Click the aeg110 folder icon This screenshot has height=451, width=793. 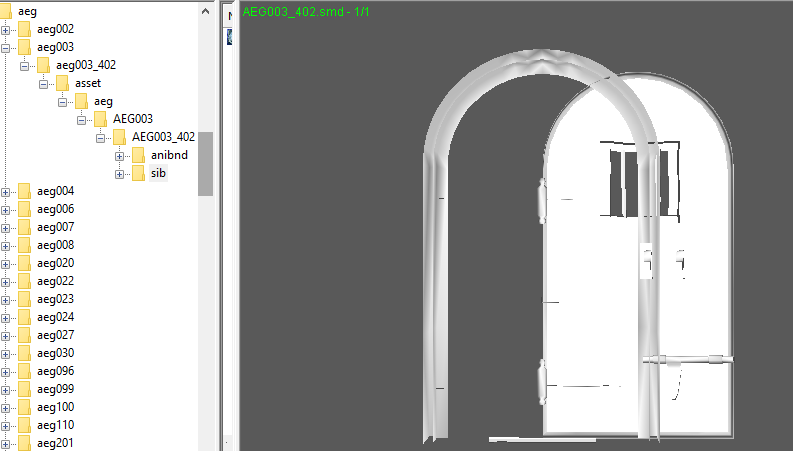coord(24,426)
